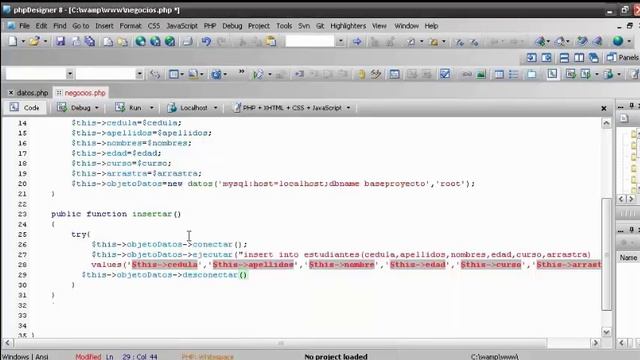The width and height of the screenshot is (640, 360).
Task: Create a new file with the blank page icon
Action: click(13, 41)
